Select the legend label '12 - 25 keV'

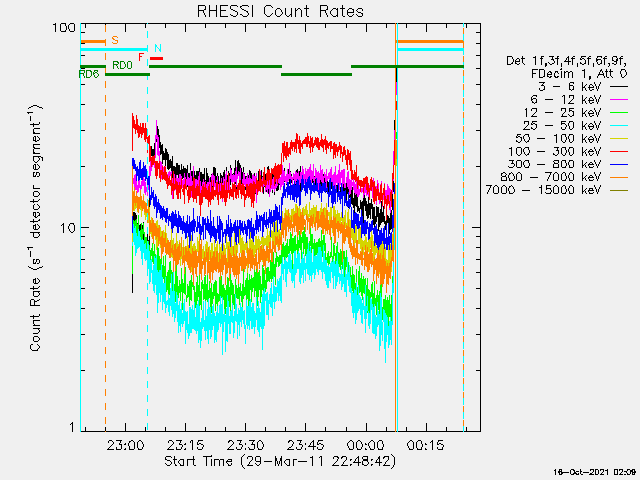562,113
